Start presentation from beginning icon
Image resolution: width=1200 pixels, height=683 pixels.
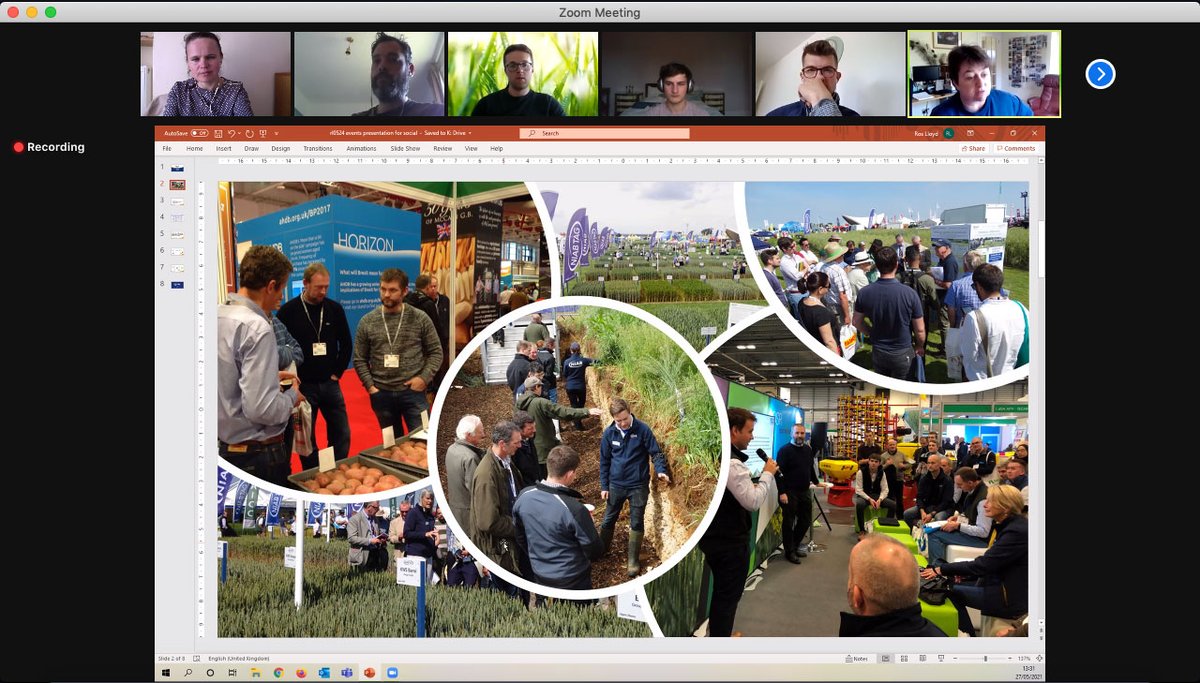(262, 133)
